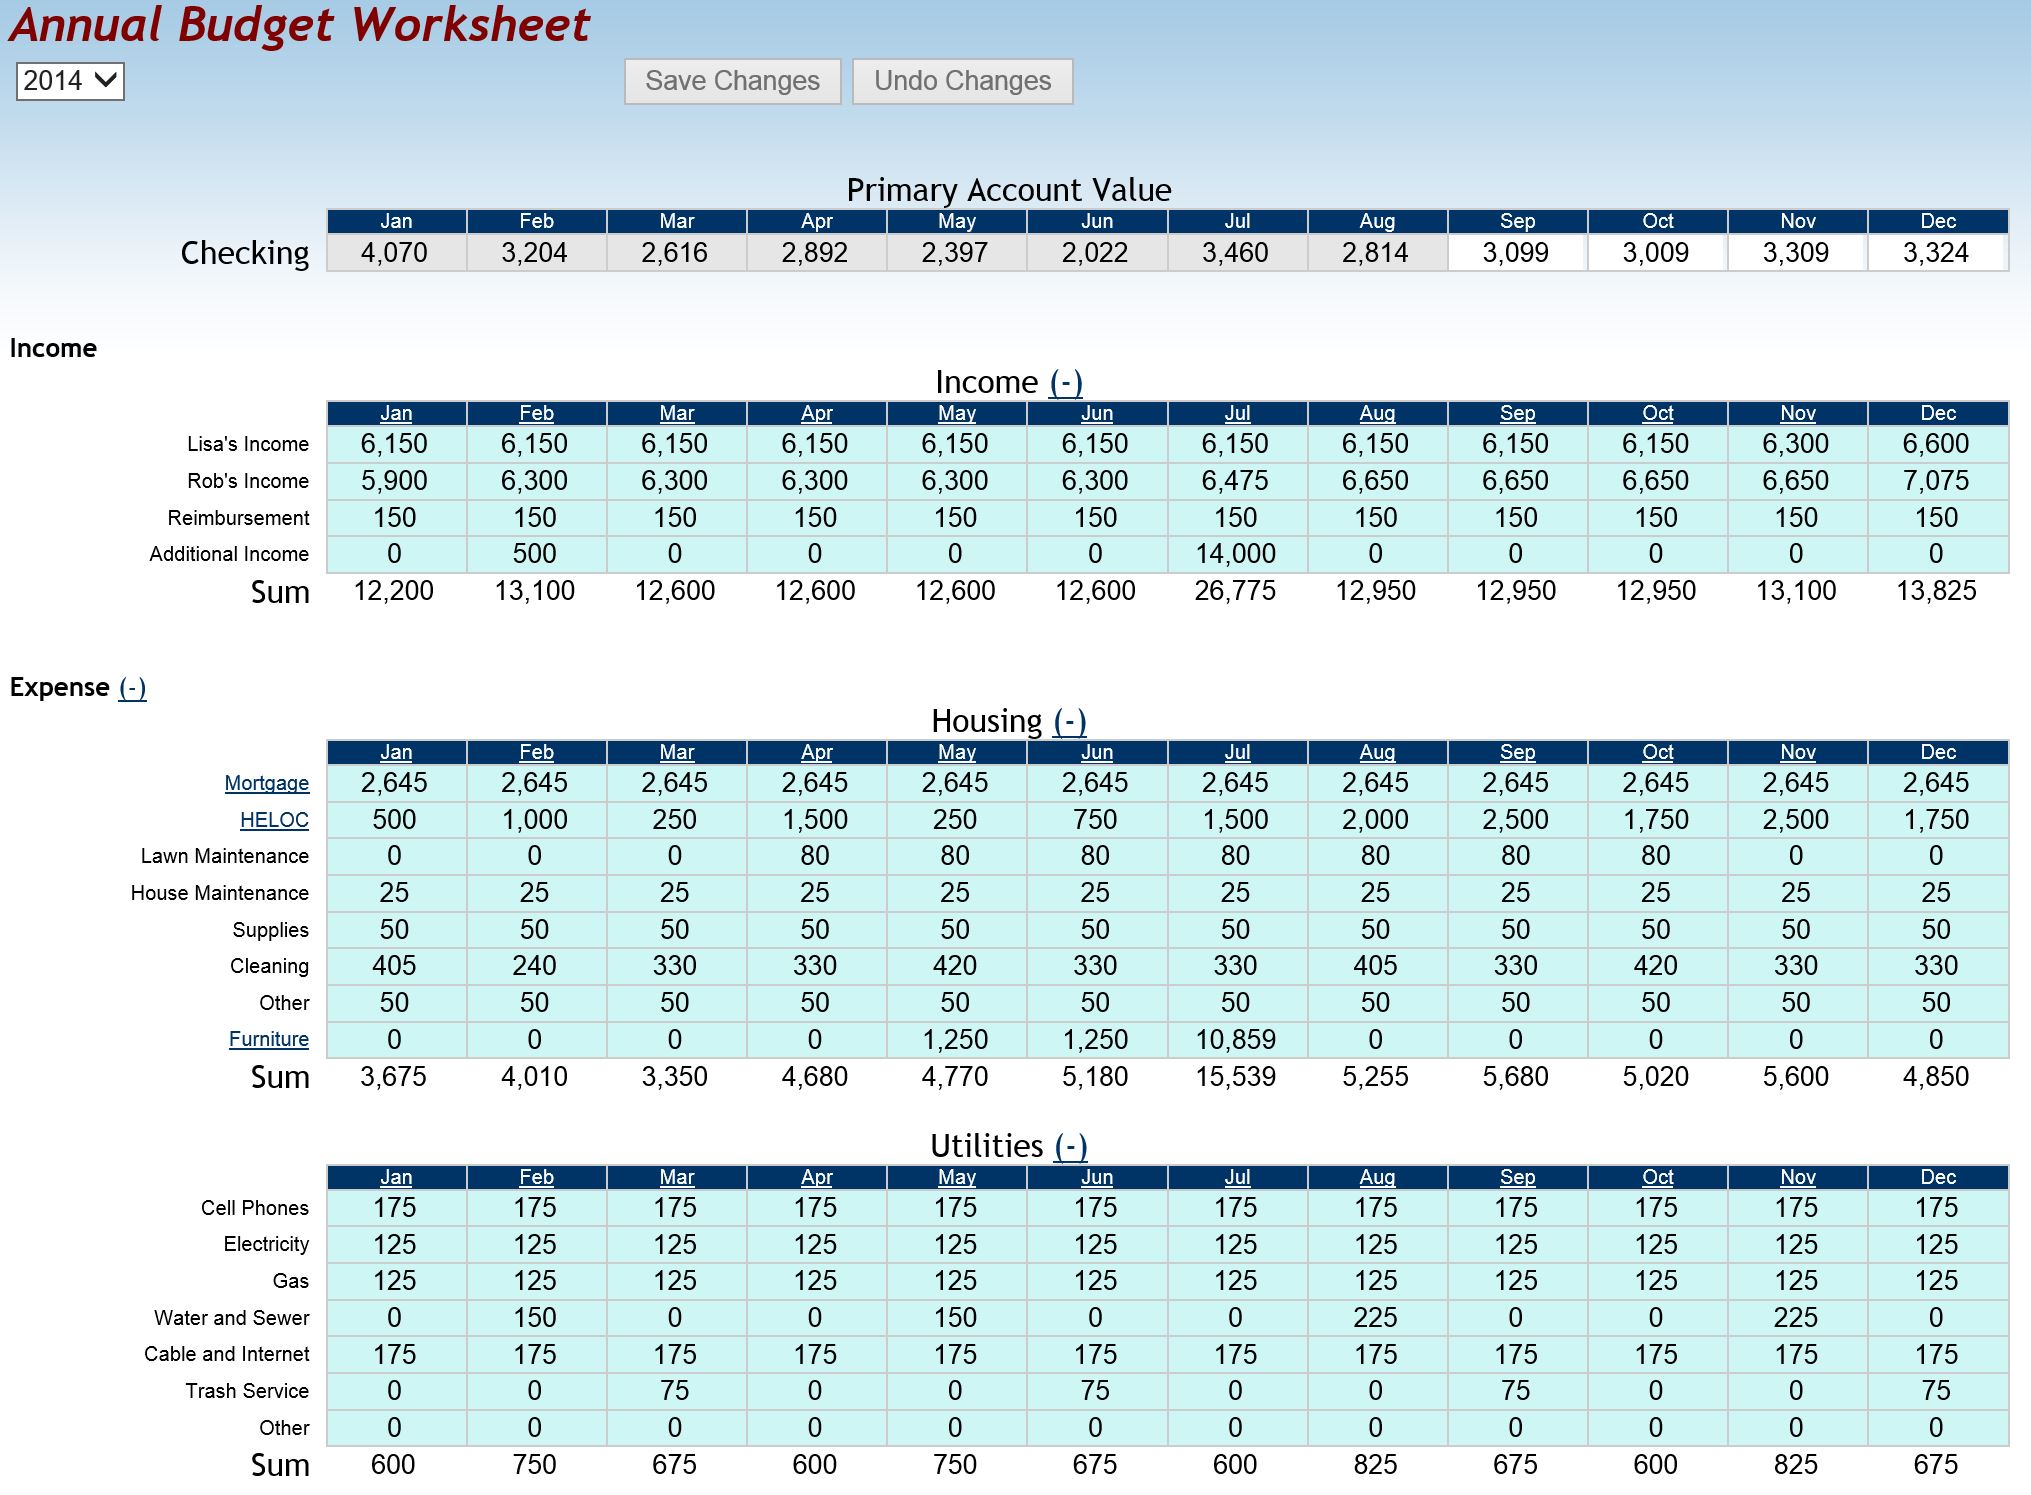Edit Cleaning cell 420 for Oct
The image size is (2031, 1495).
click(1657, 966)
